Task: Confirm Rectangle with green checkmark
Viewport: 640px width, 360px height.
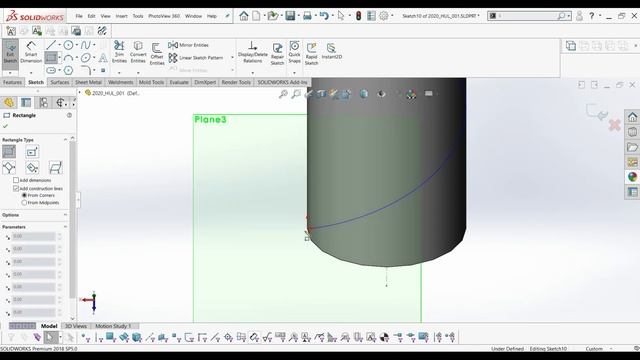Action: [x=5, y=126]
